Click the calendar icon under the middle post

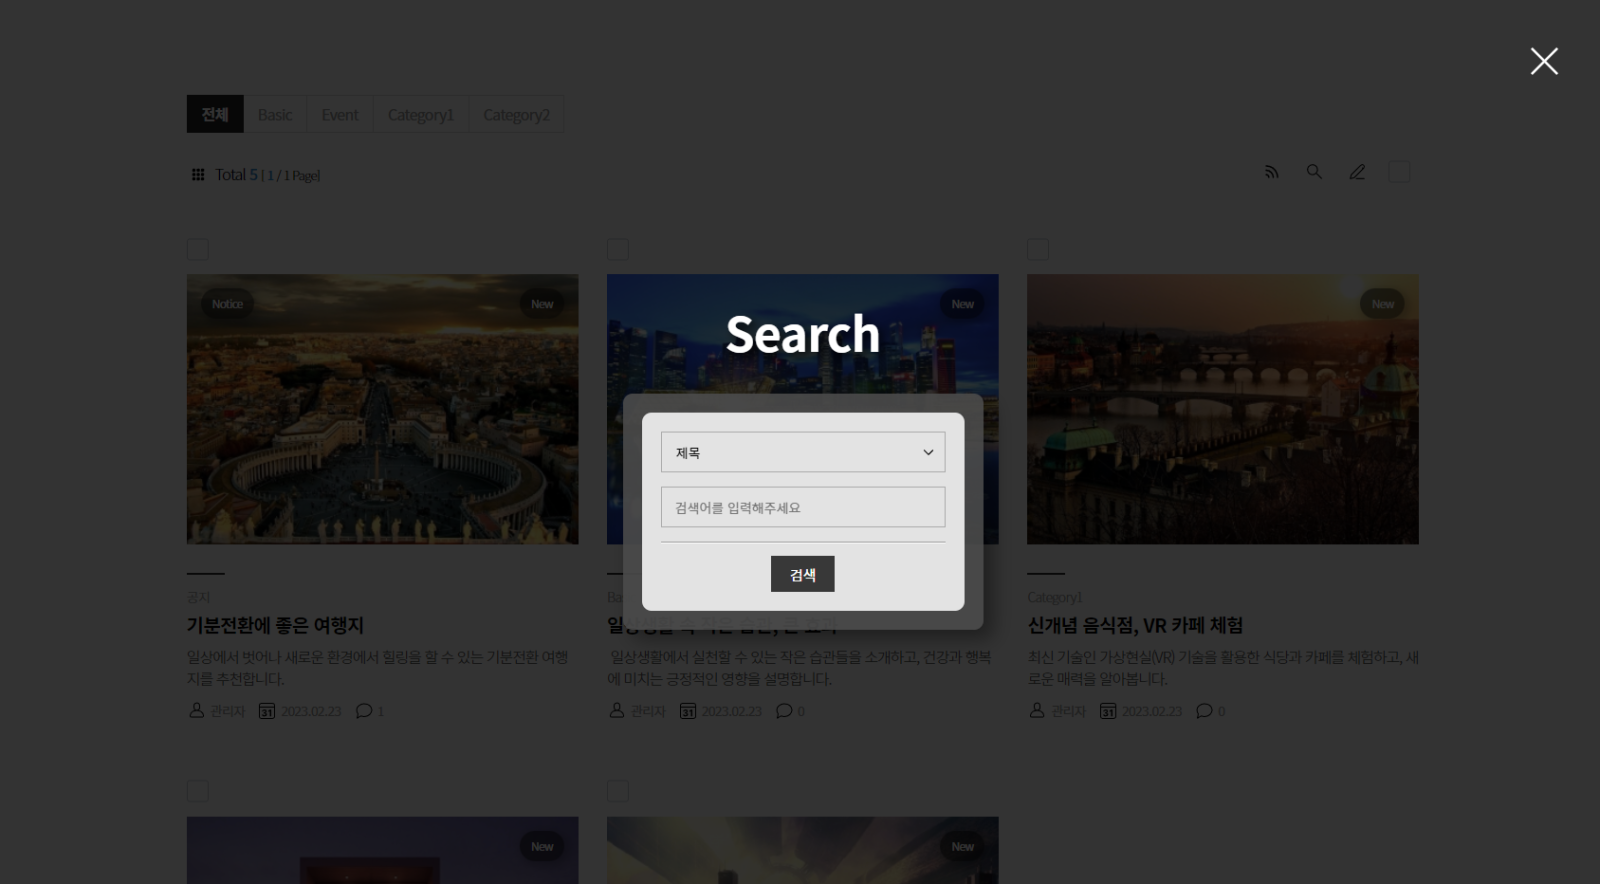[x=687, y=710]
